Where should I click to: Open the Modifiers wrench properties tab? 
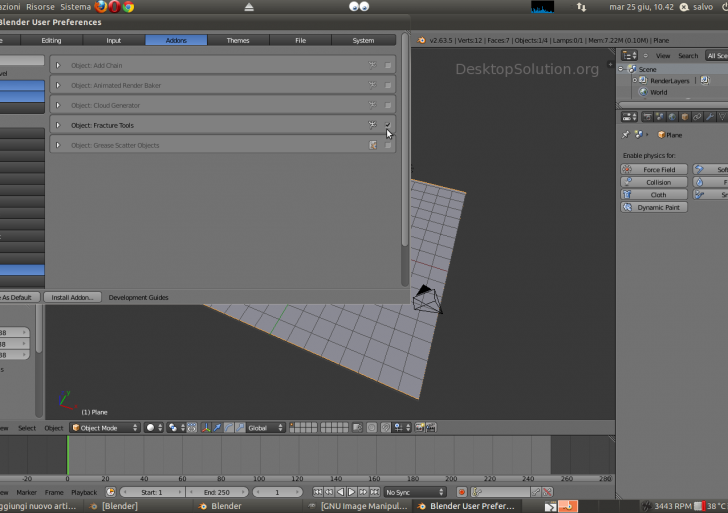(711, 117)
